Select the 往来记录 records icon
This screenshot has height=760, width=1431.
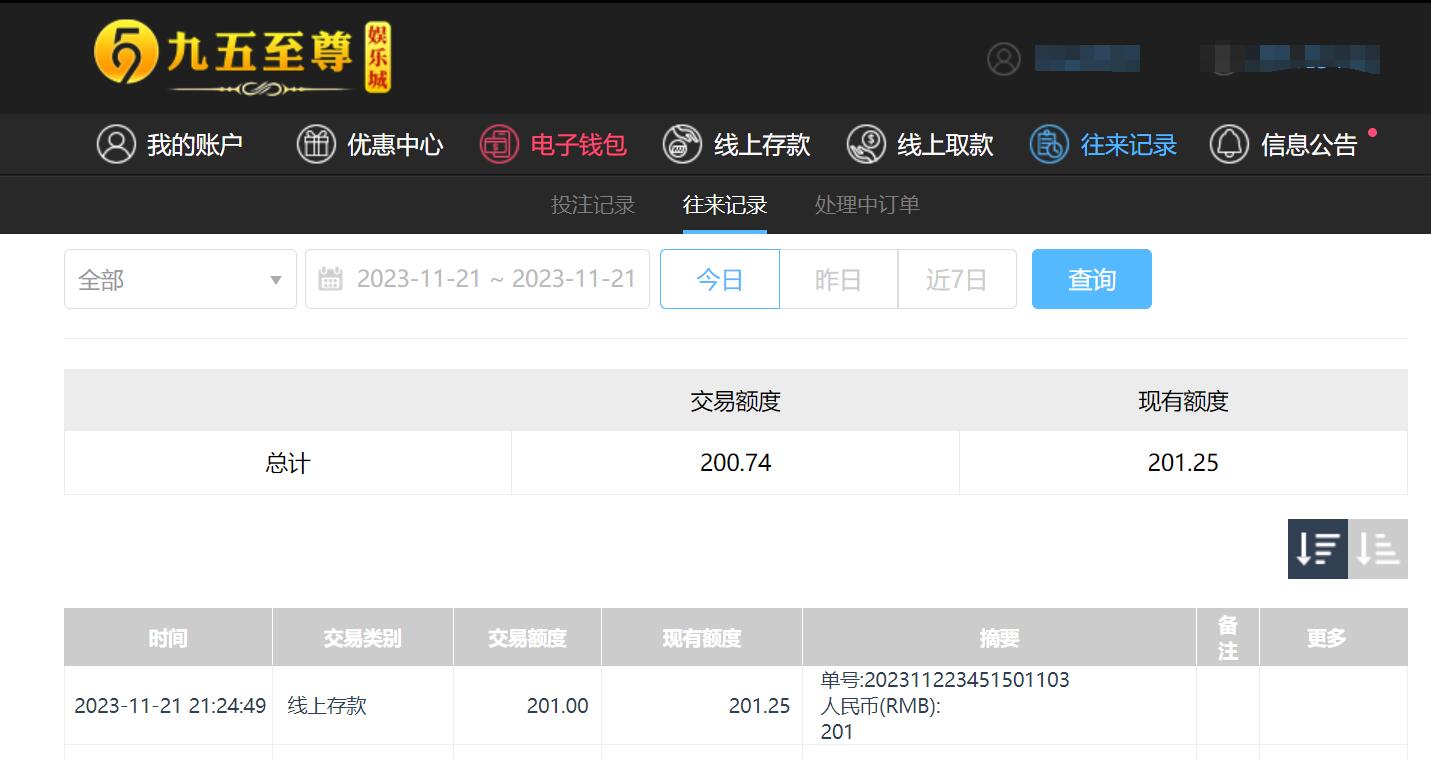pyautogui.click(x=1049, y=144)
